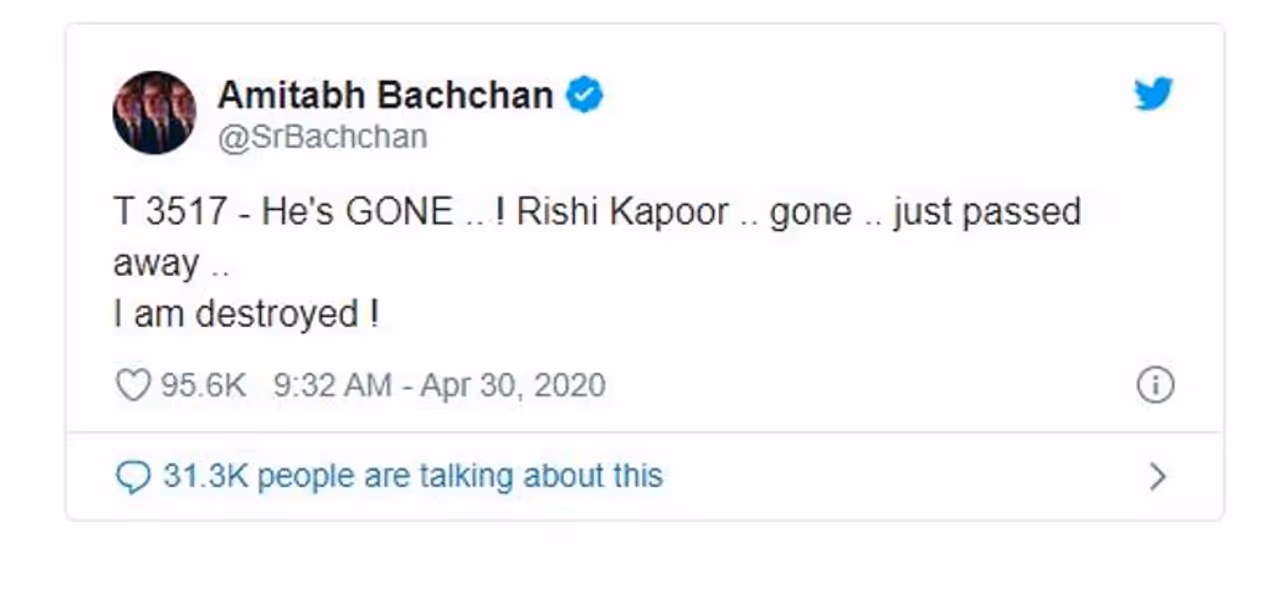Click the "just passed" tweet text
Image resolution: width=1280 pixels, height=600 pixels.
pyautogui.click(x=986, y=214)
